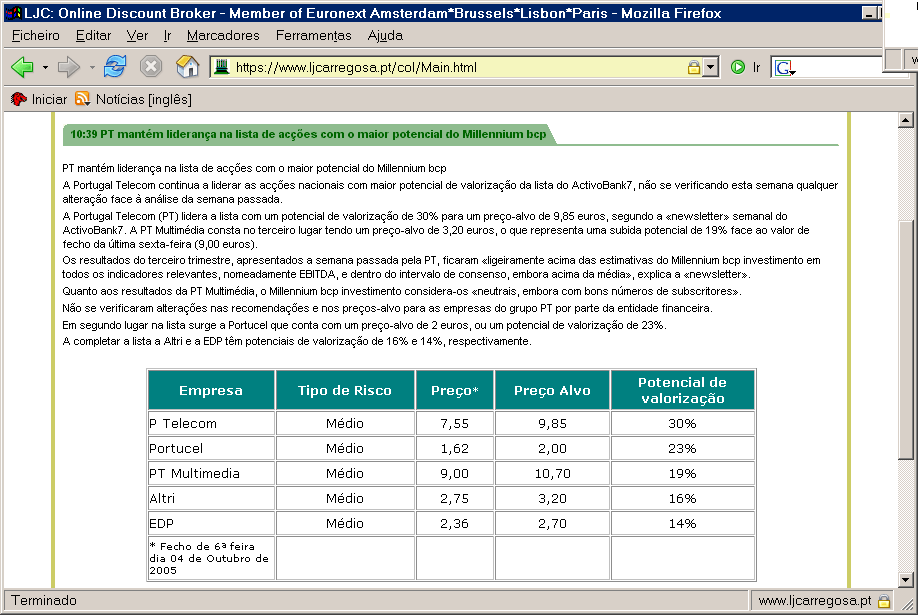This screenshot has height=615, width=918.
Task: Click the 10:39 PT mantém liderança headline tab
Action: click(308, 134)
